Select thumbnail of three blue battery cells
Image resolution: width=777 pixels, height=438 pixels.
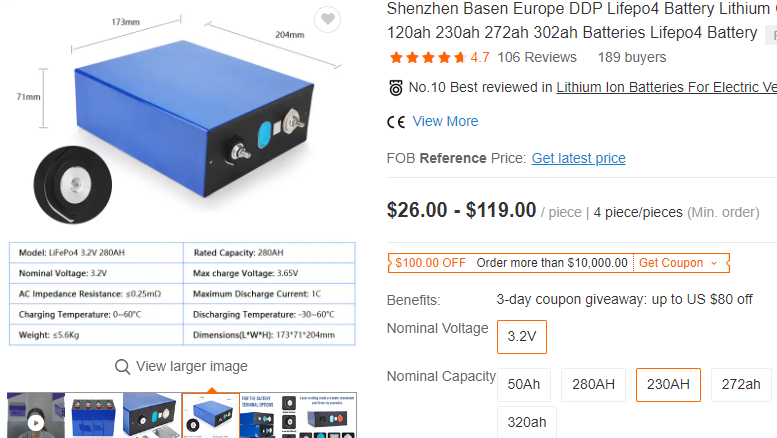pos(94,415)
